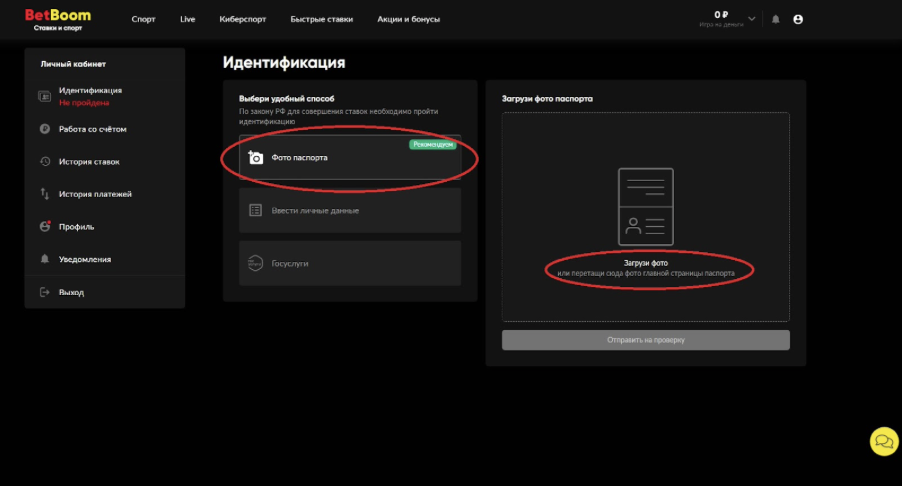902x486 pixels.
Task: Select Фото паспорта identification method
Action: coord(350,158)
